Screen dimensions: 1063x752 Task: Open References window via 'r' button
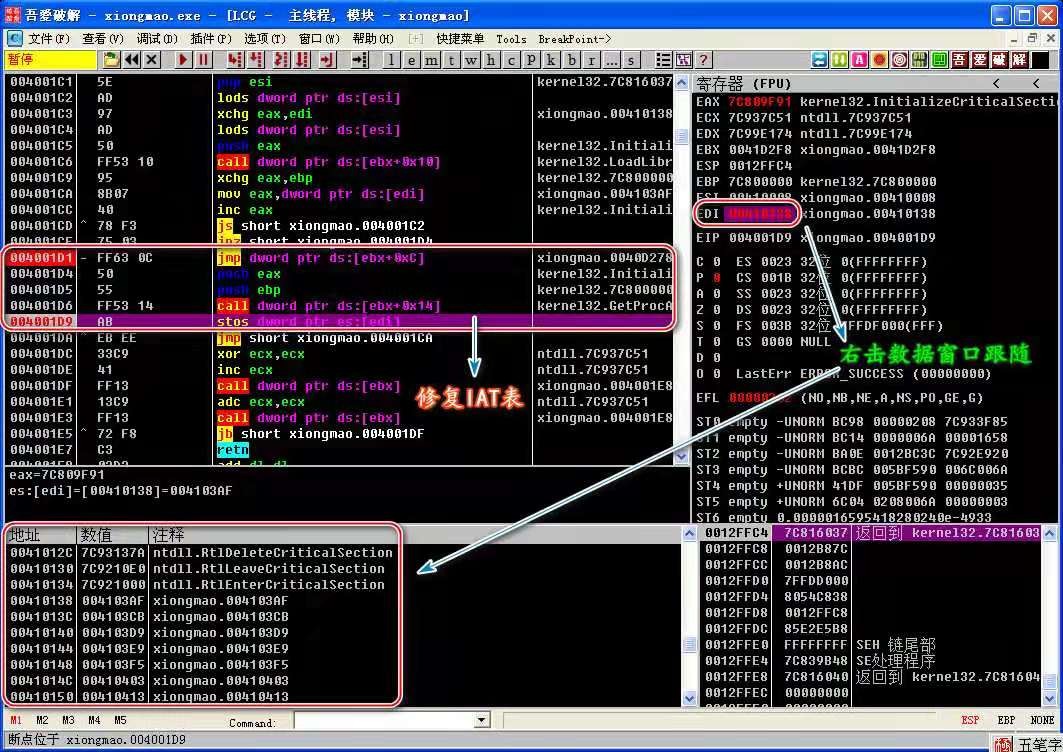pos(591,60)
